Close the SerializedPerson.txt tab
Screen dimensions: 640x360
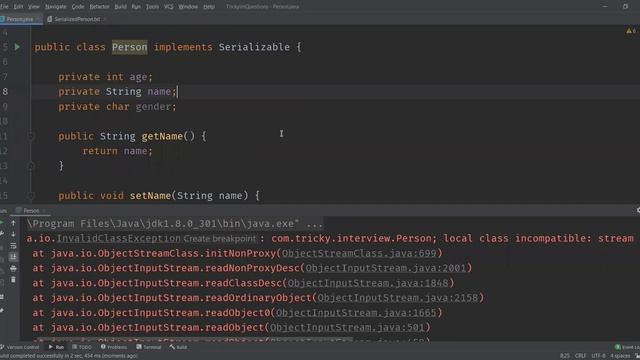(105, 19)
